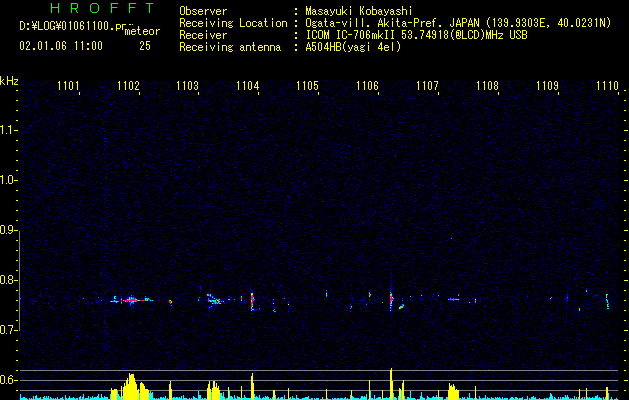Select the name Masayuki Kobayashi

[359, 11]
